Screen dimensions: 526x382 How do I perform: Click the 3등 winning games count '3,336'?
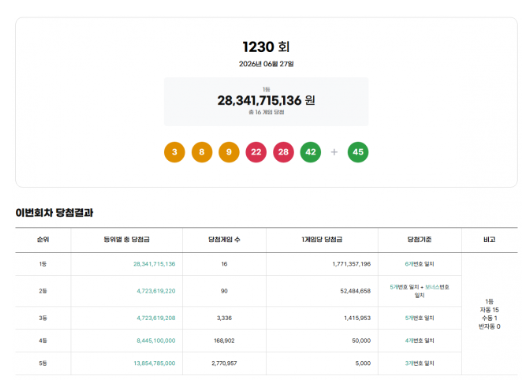(x=224, y=318)
